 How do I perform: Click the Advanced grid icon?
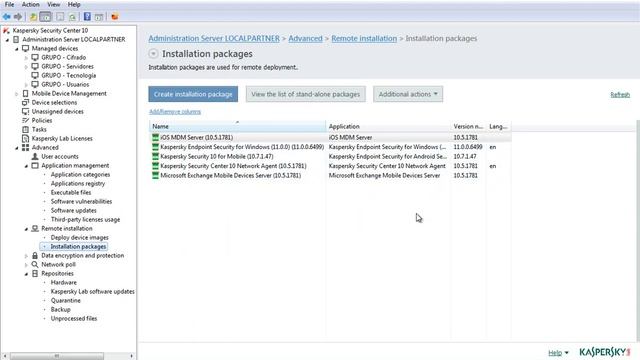click(x=25, y=147)
